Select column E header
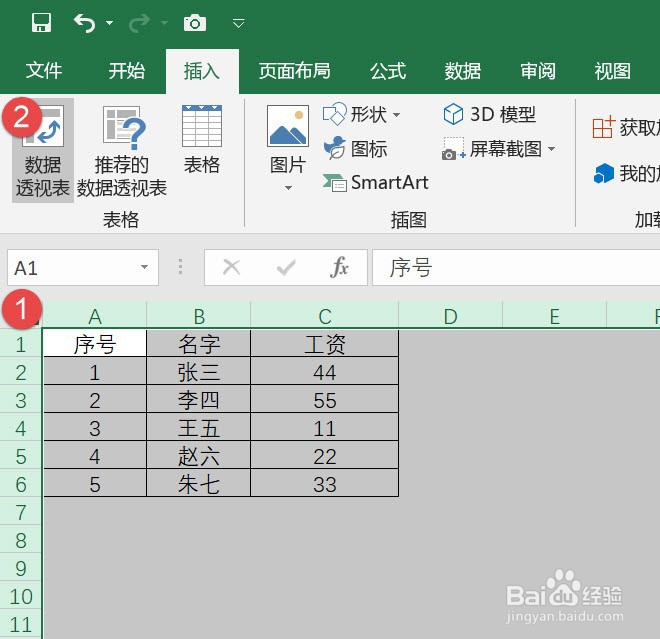Viewport: 660px width, 639px height. coord(555,316)
